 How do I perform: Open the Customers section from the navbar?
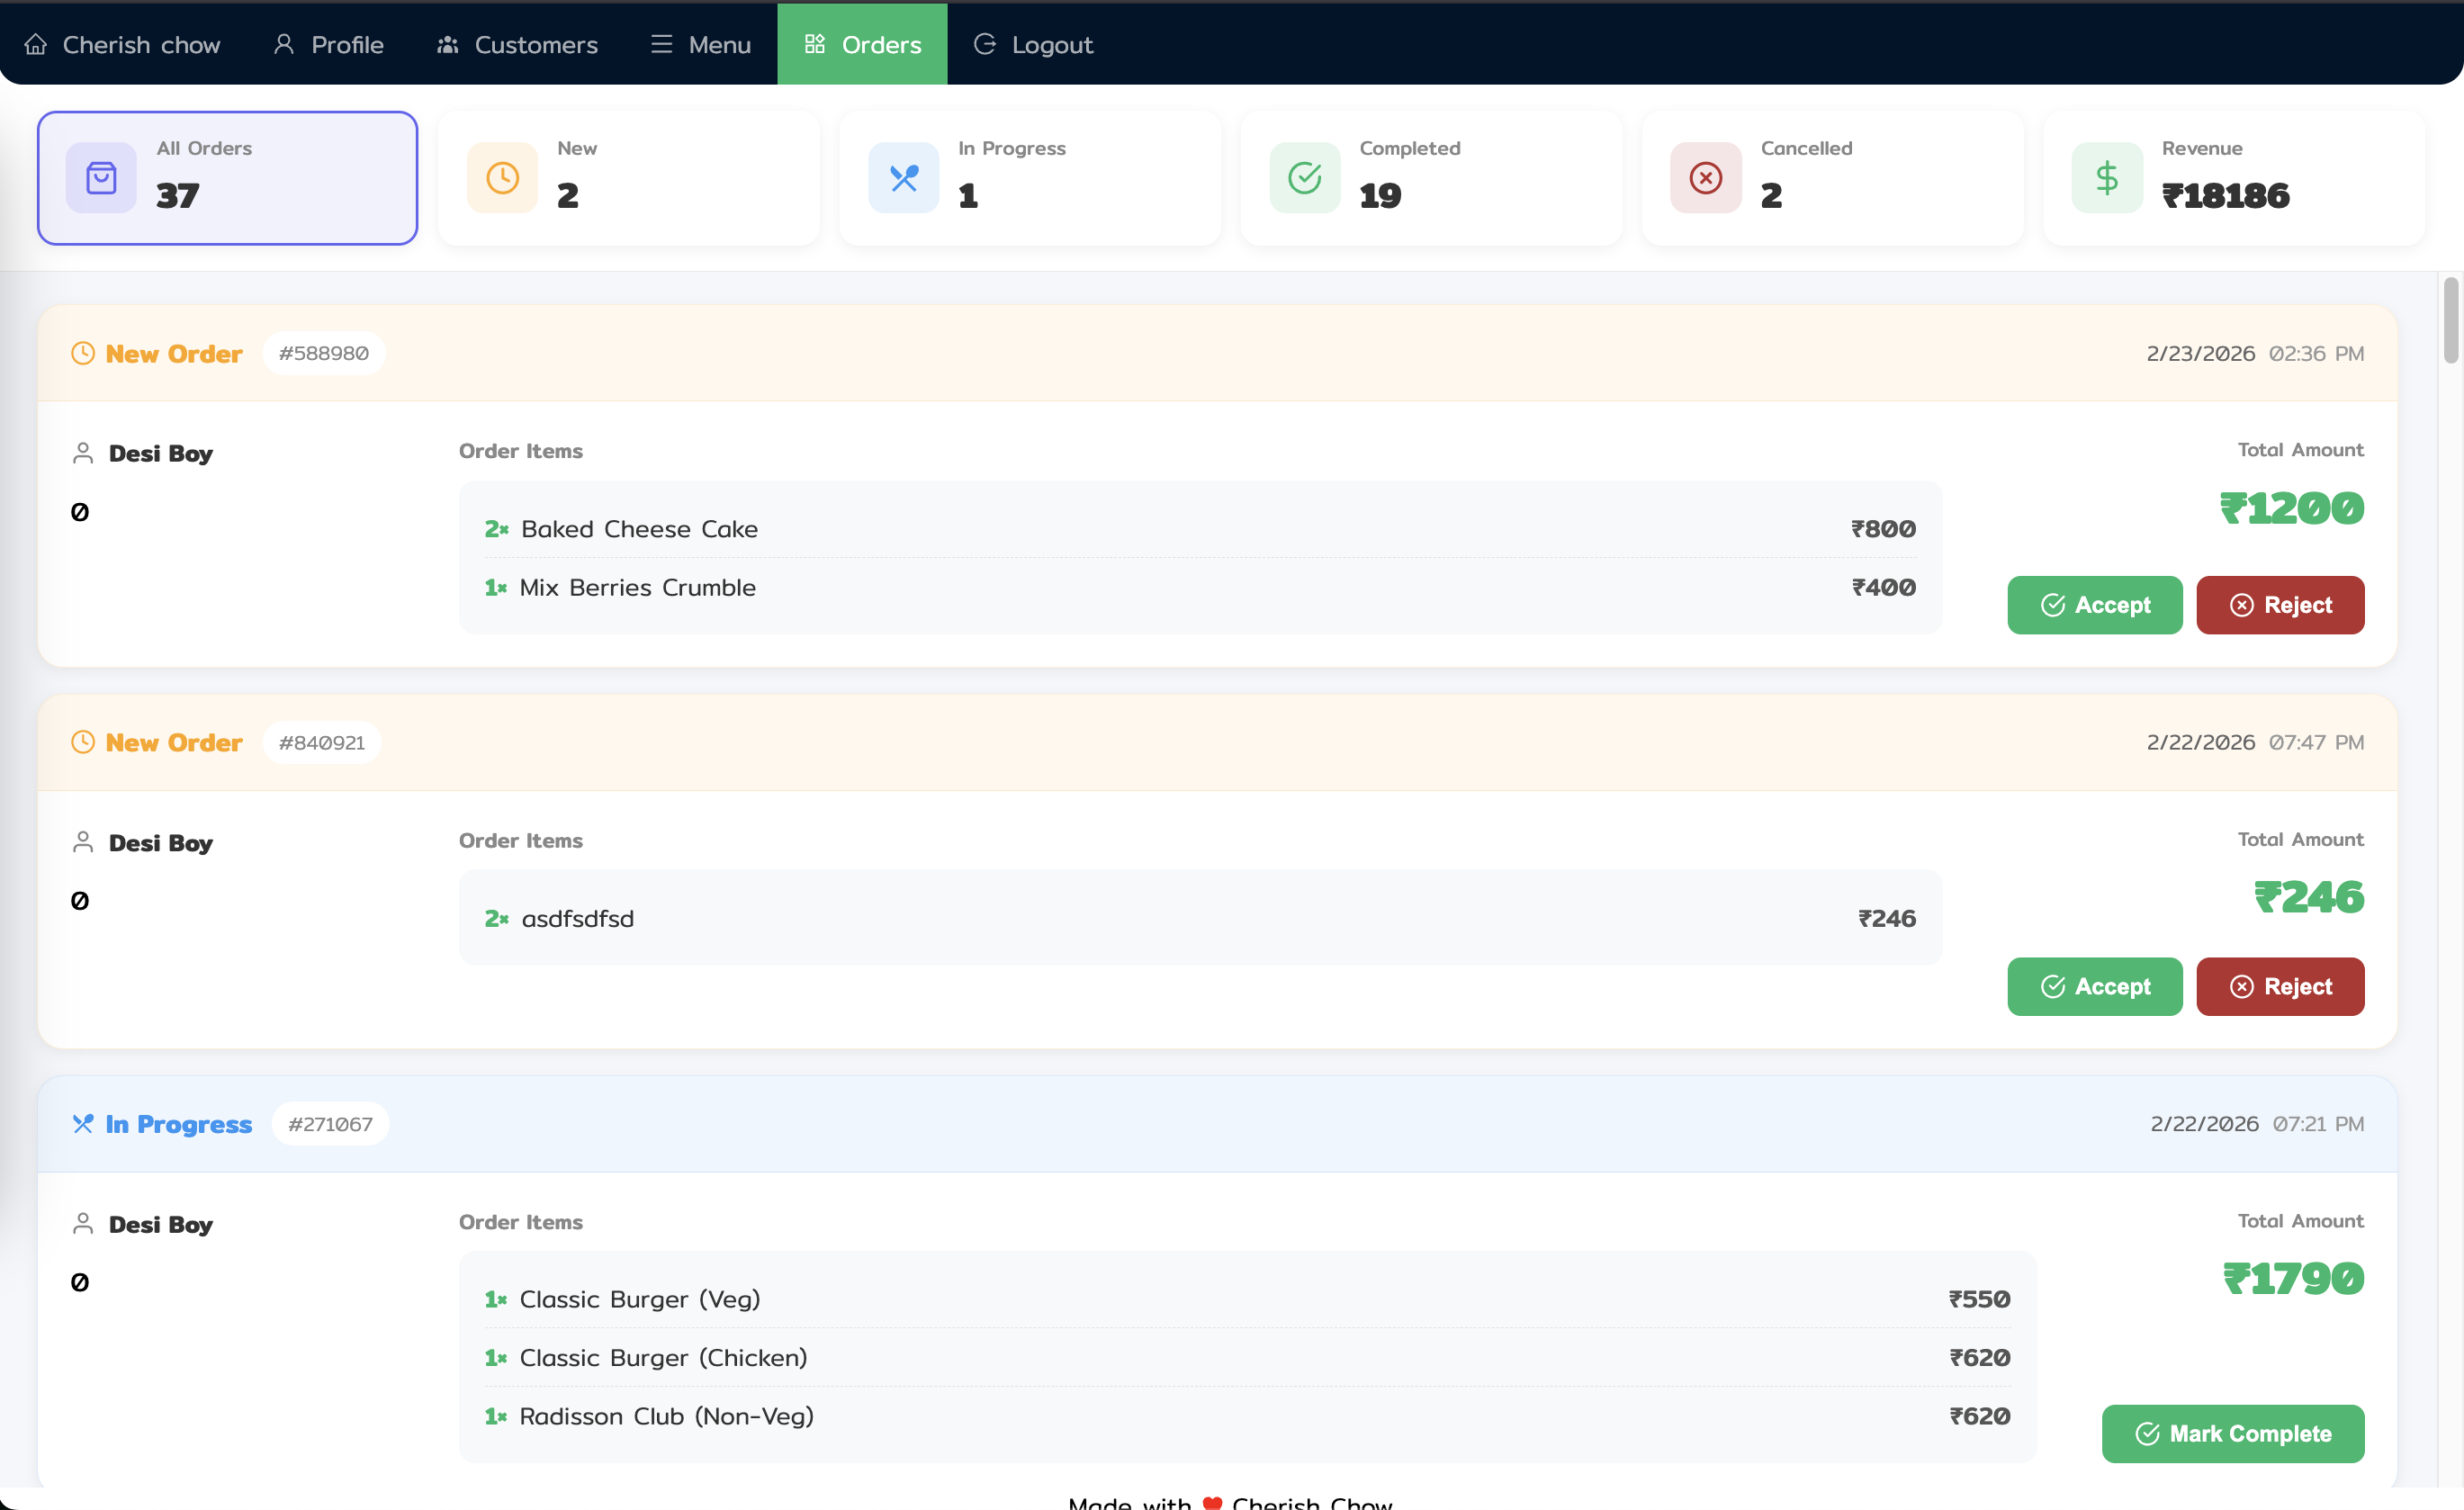[517, 44]
